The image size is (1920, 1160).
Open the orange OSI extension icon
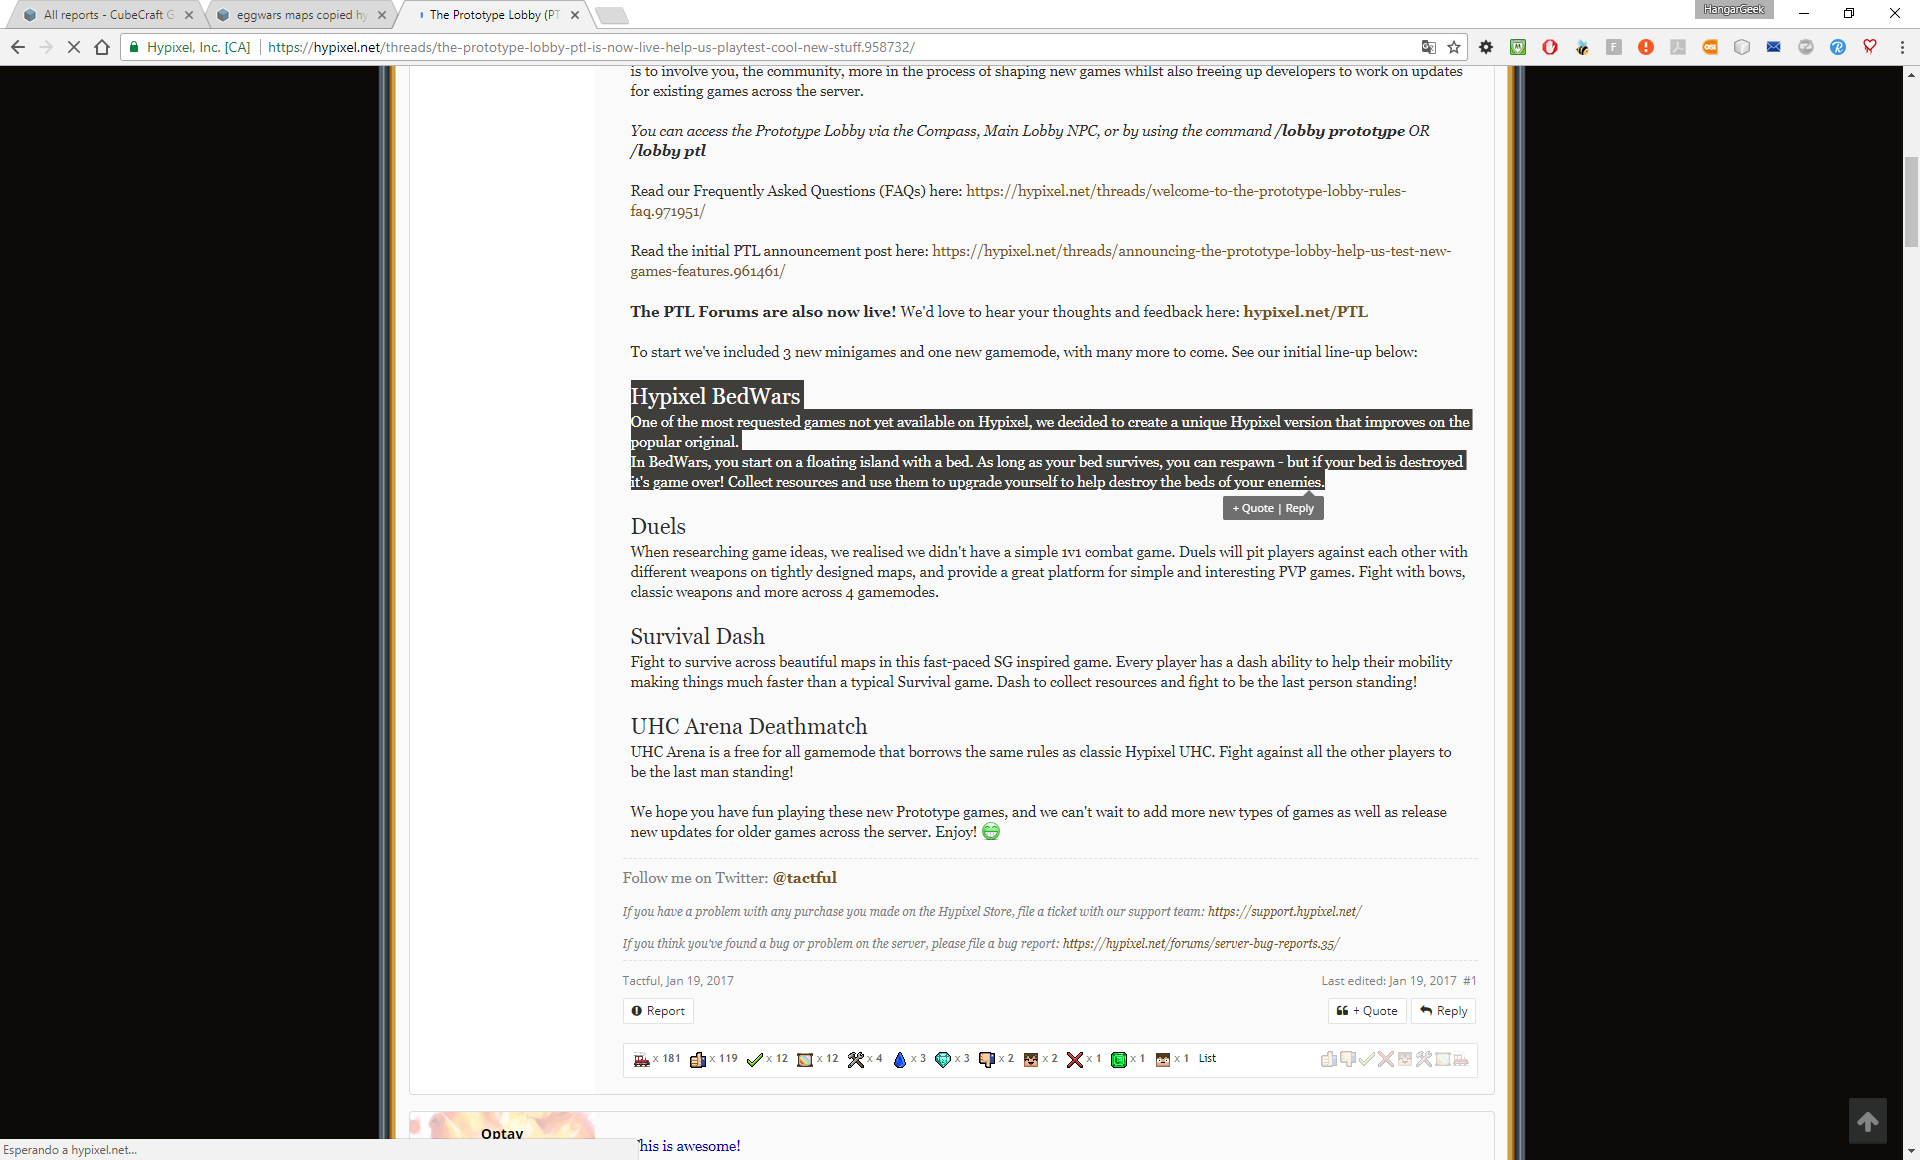click(x=1710, y=47)
